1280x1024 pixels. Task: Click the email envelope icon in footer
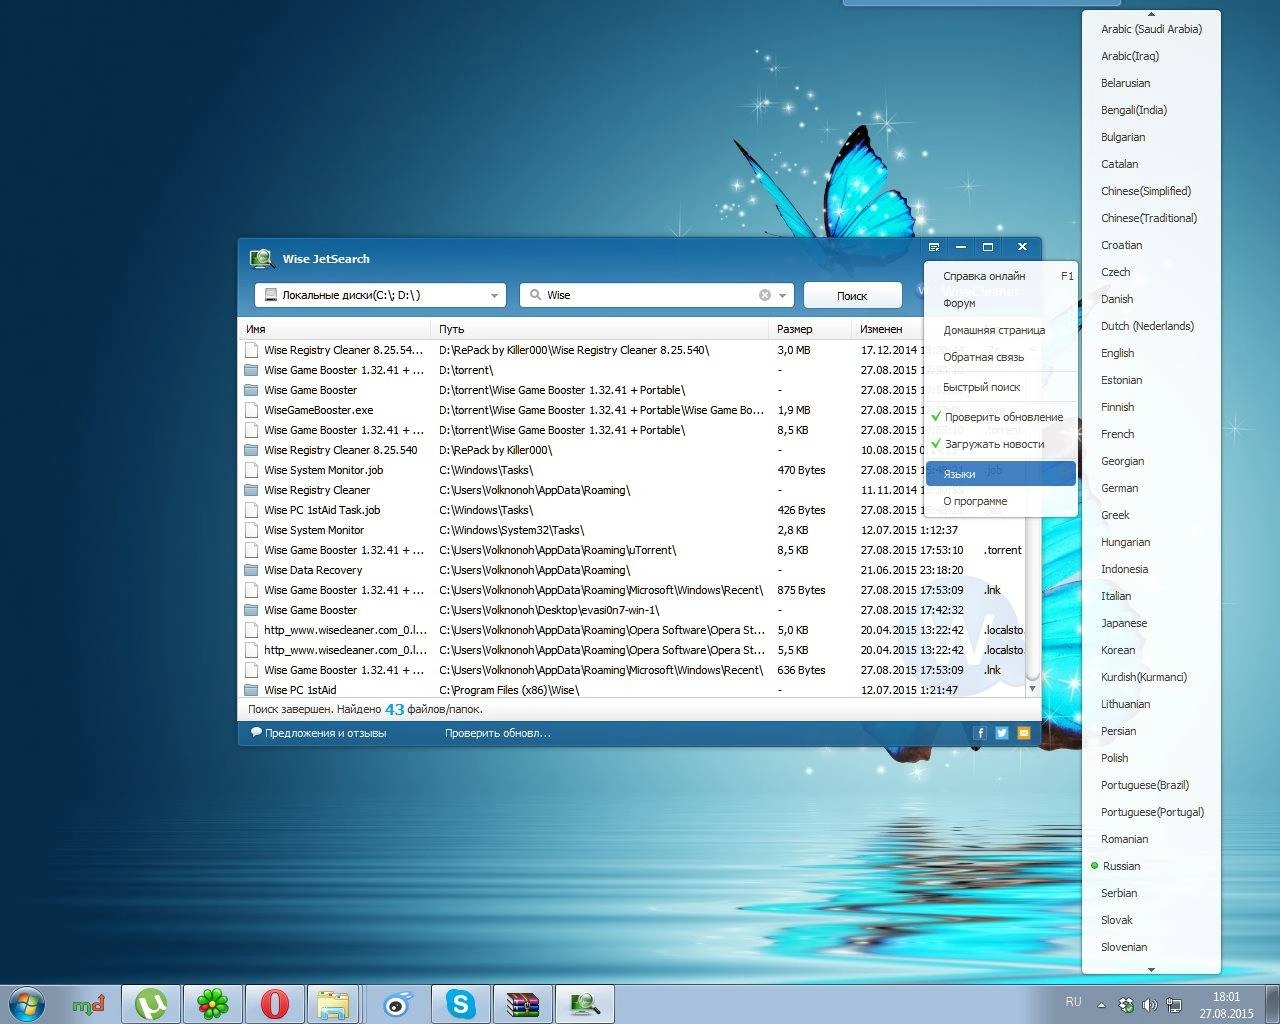pyautogui.click(x=1024, y=733)
